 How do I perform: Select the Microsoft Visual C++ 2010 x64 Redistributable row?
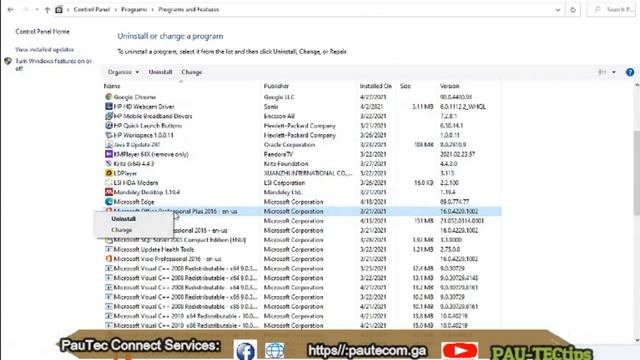tap(302, 316)
